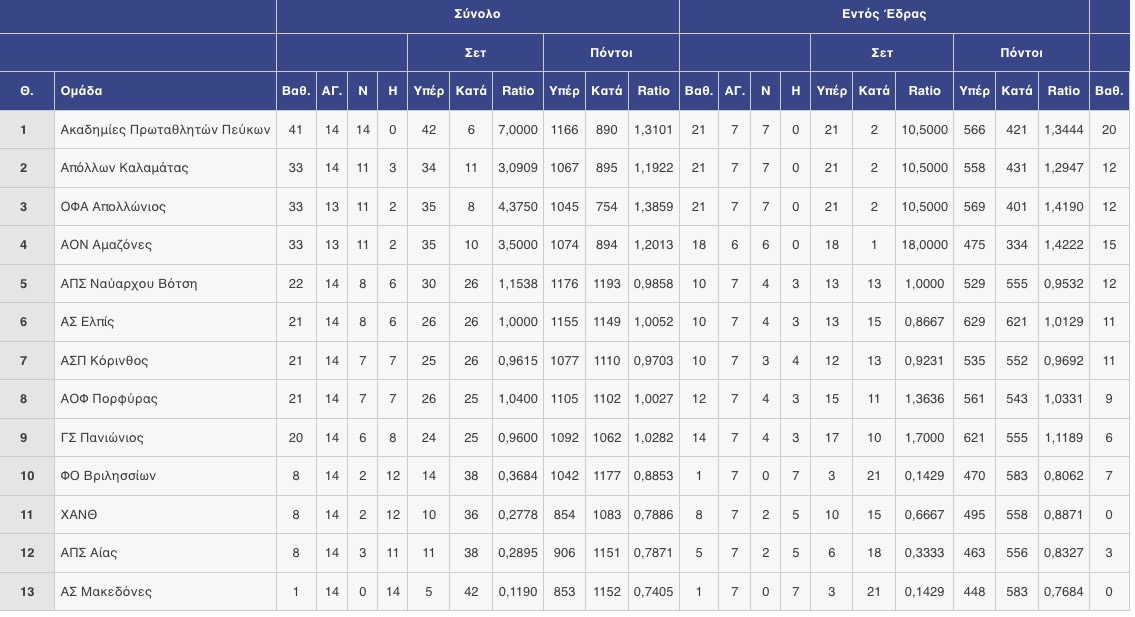
Task: Click set ratio value 3,5000
Action: click(x=518, y=245)
